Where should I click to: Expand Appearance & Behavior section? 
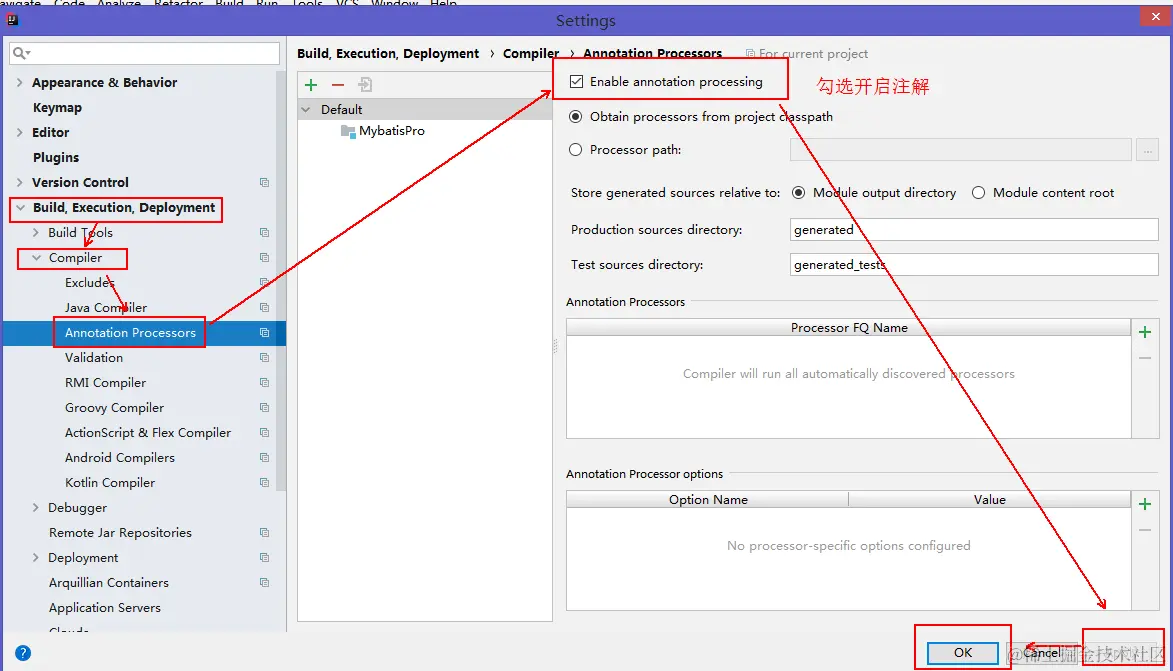pos(19,82)
